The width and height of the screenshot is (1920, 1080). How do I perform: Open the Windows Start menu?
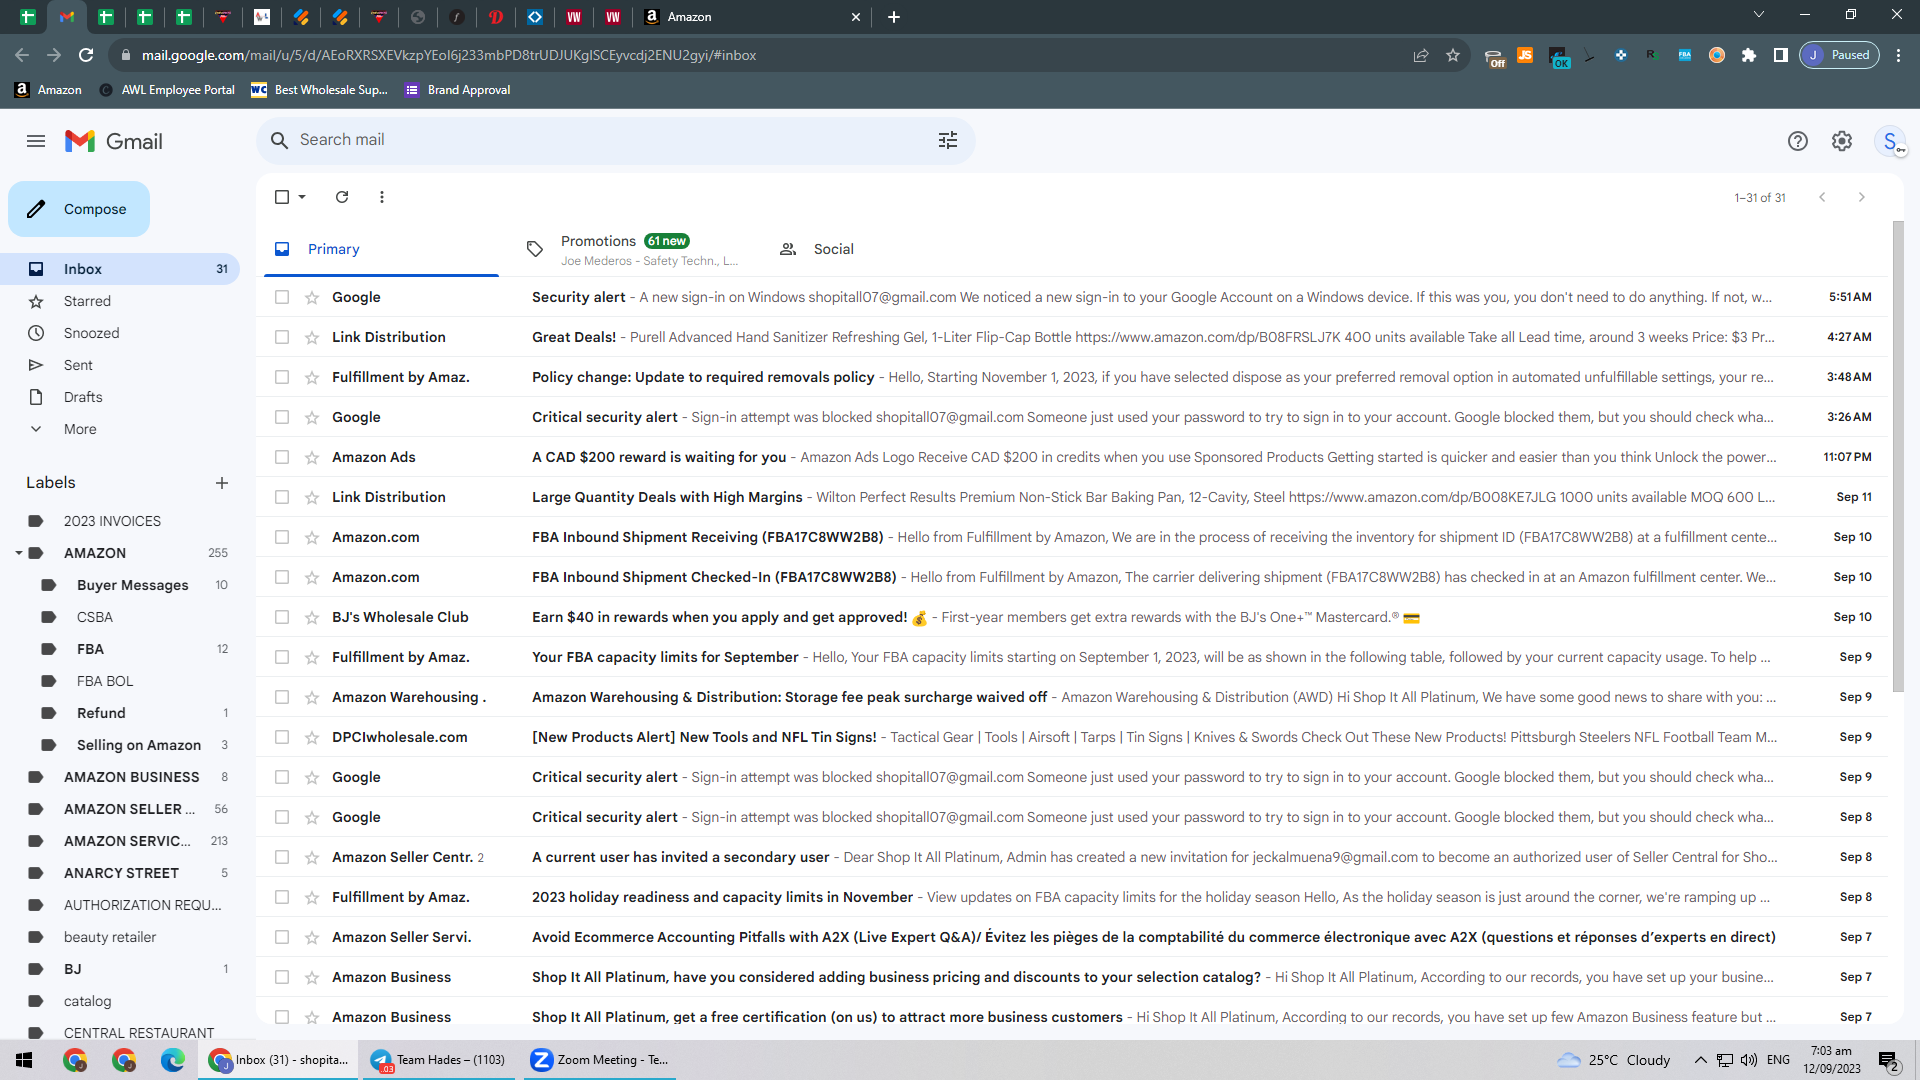click(24, 1060)
